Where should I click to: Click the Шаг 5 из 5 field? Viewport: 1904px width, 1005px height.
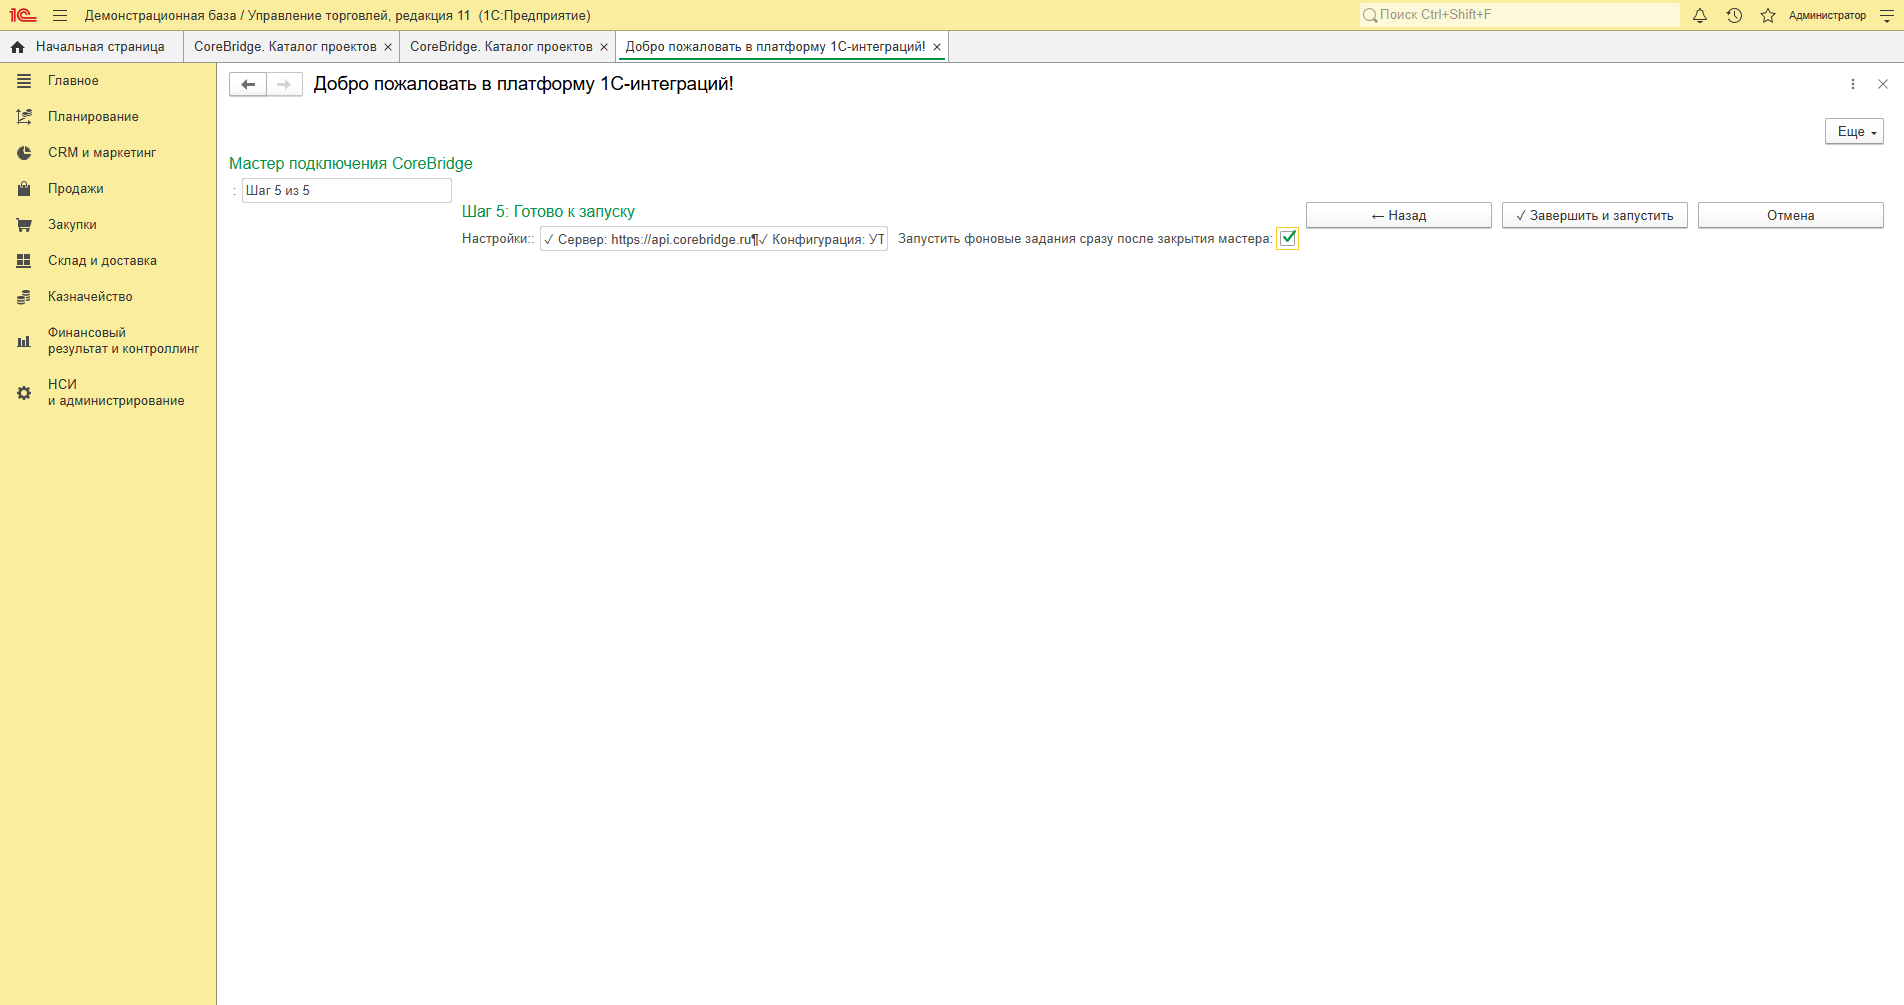(346, 190)
